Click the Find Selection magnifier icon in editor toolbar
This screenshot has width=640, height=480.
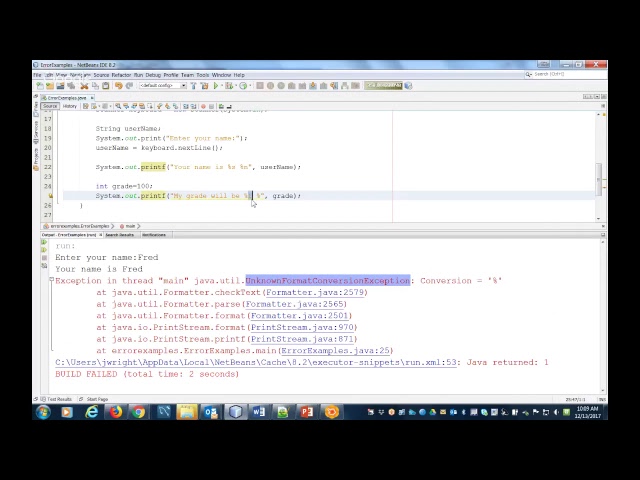point(118,106)
